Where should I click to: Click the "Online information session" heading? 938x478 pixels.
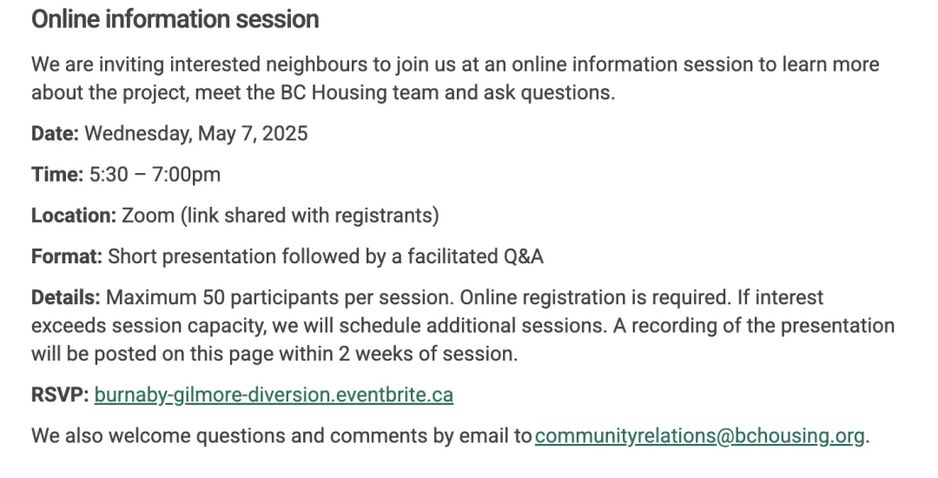point(175,19)
